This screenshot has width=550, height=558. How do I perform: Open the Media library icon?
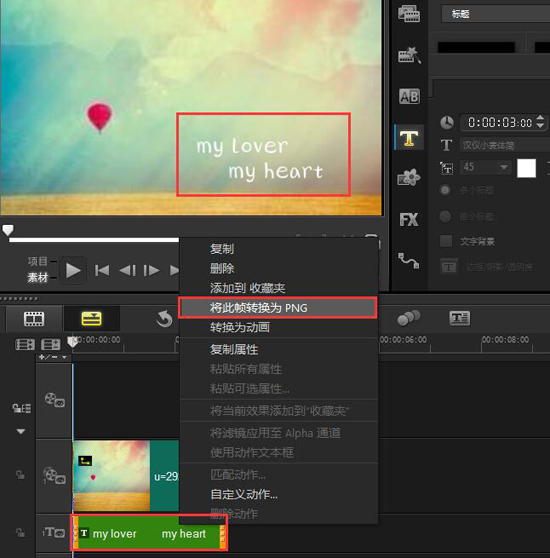pyautogui.click(x=409, y=14)
